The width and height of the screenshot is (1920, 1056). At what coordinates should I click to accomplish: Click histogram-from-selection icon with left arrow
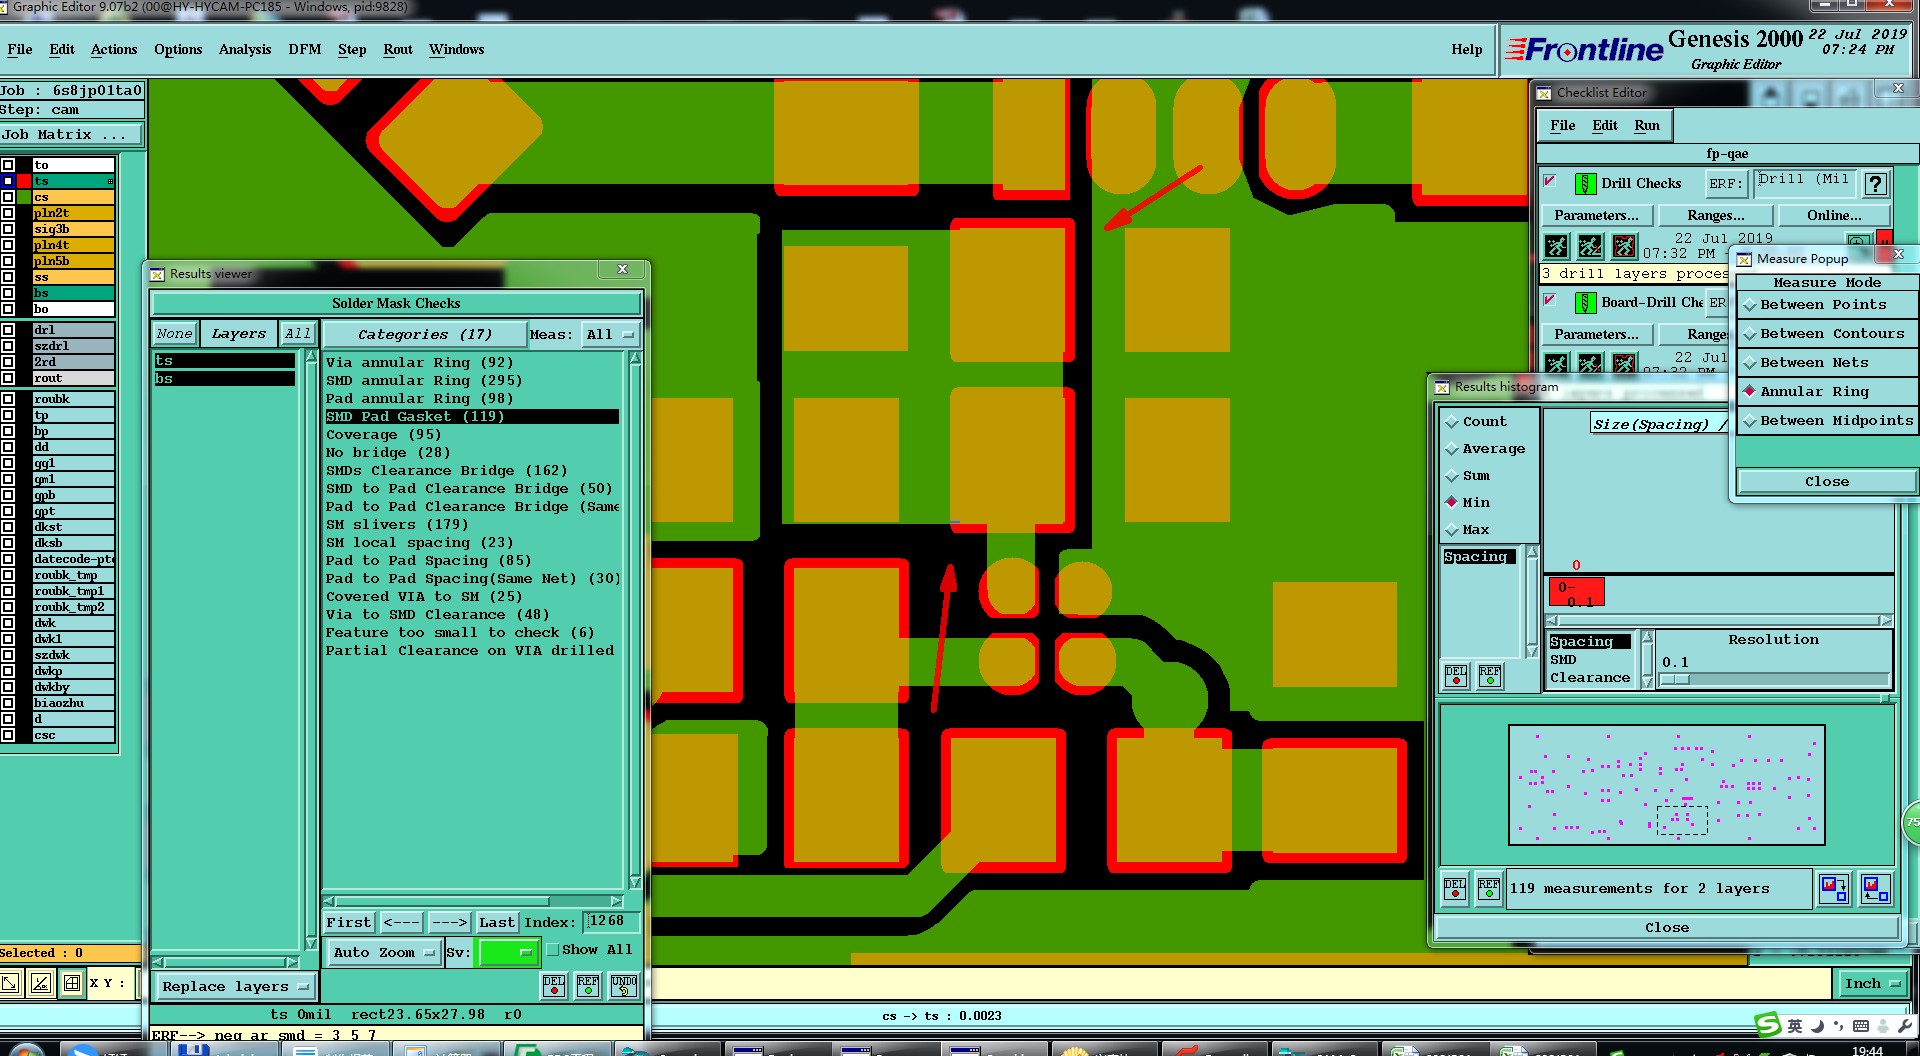(1875, 888)
